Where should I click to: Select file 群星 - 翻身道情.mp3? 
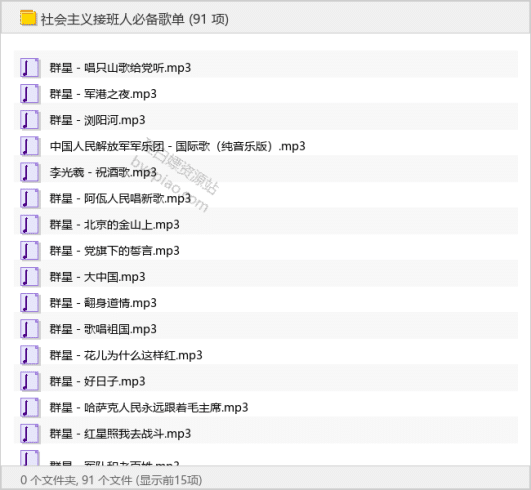click(x=266, y=303)
